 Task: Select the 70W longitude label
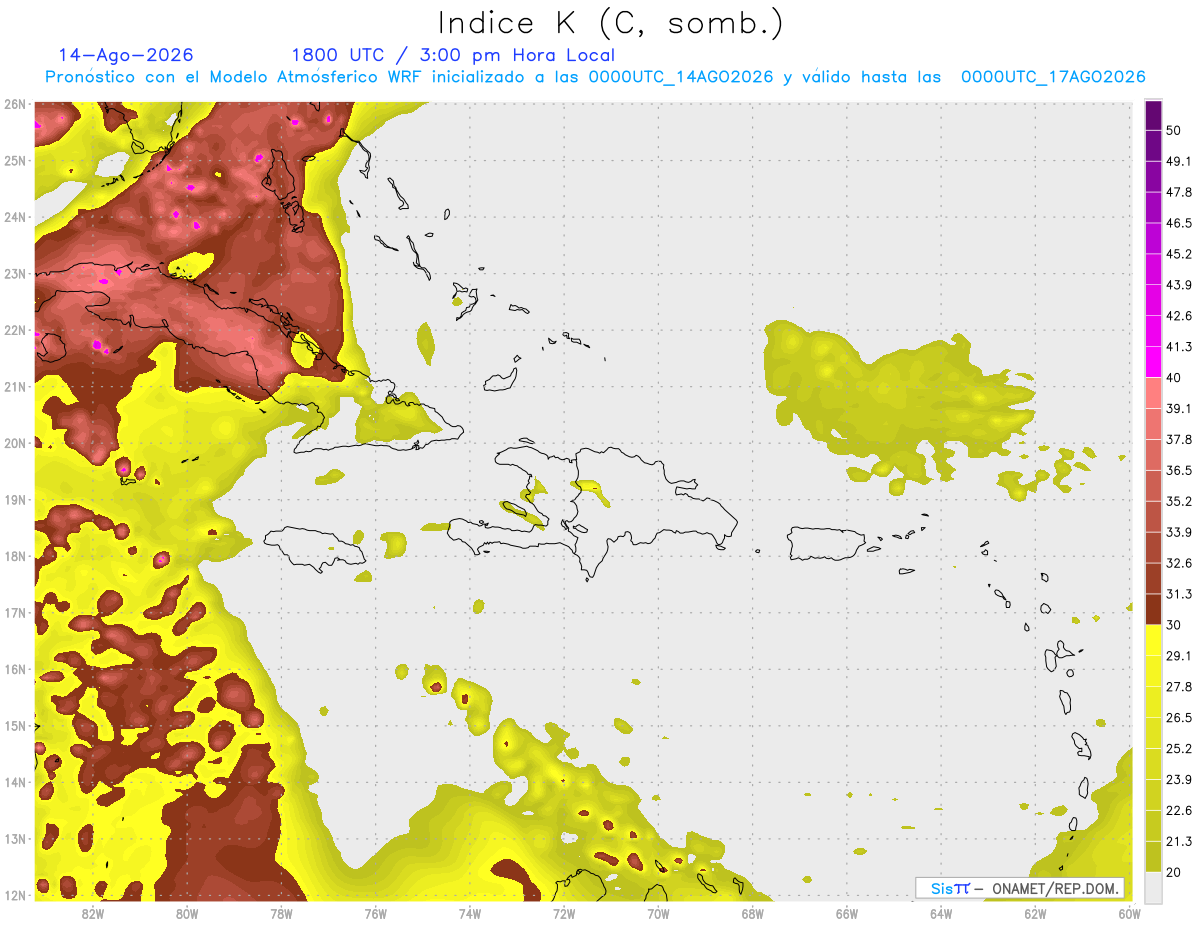click(x=658, y=913)
